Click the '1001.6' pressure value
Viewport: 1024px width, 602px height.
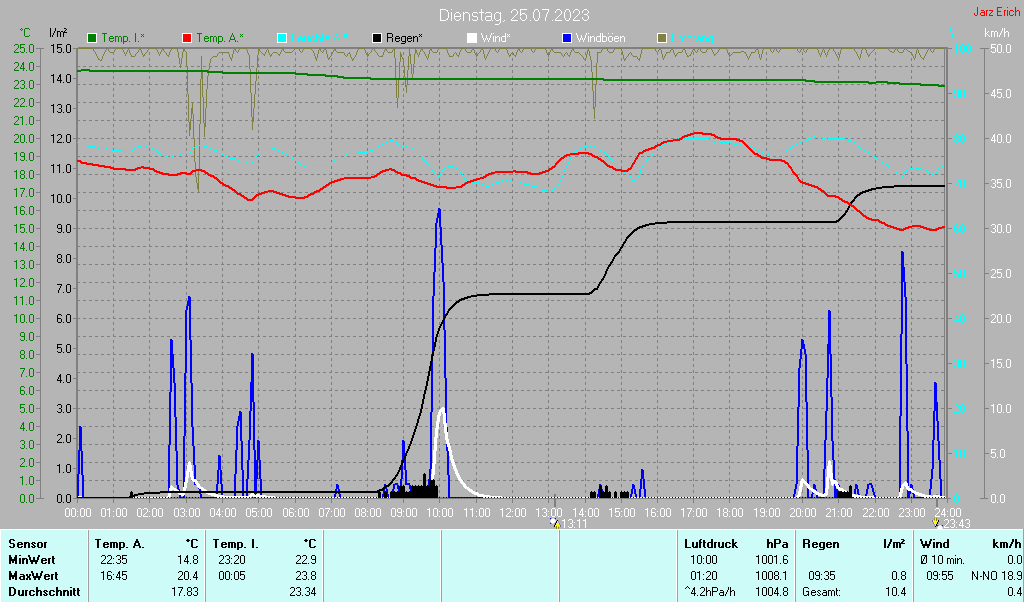[x=771, y=560]
